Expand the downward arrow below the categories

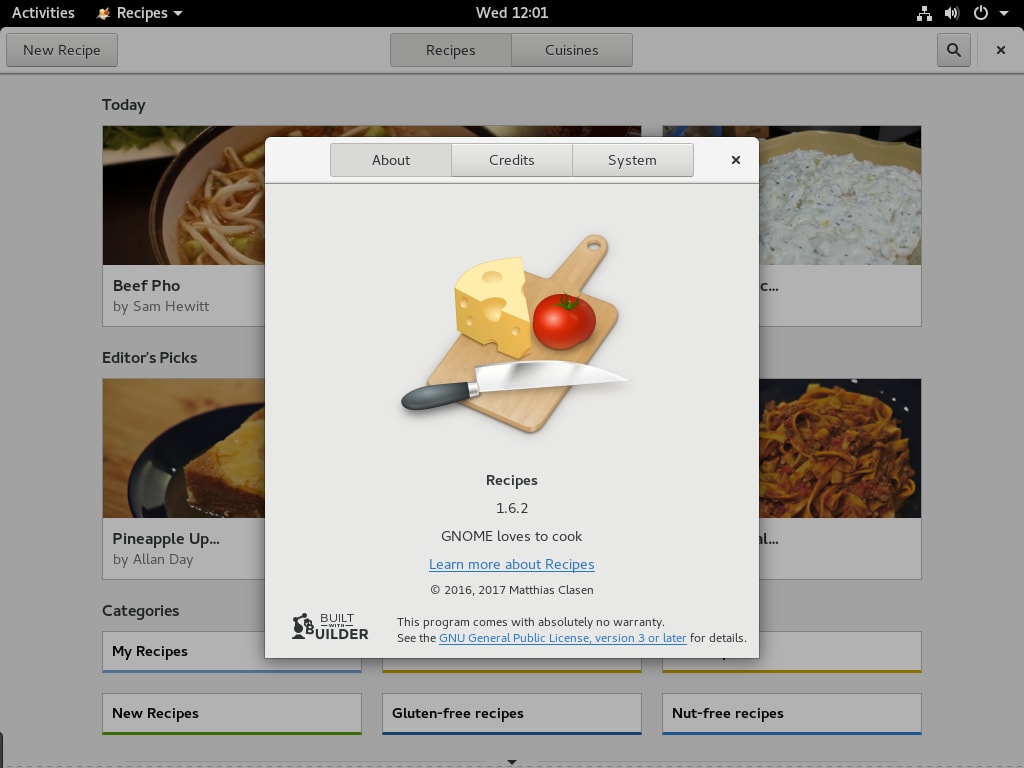[512, 761]
